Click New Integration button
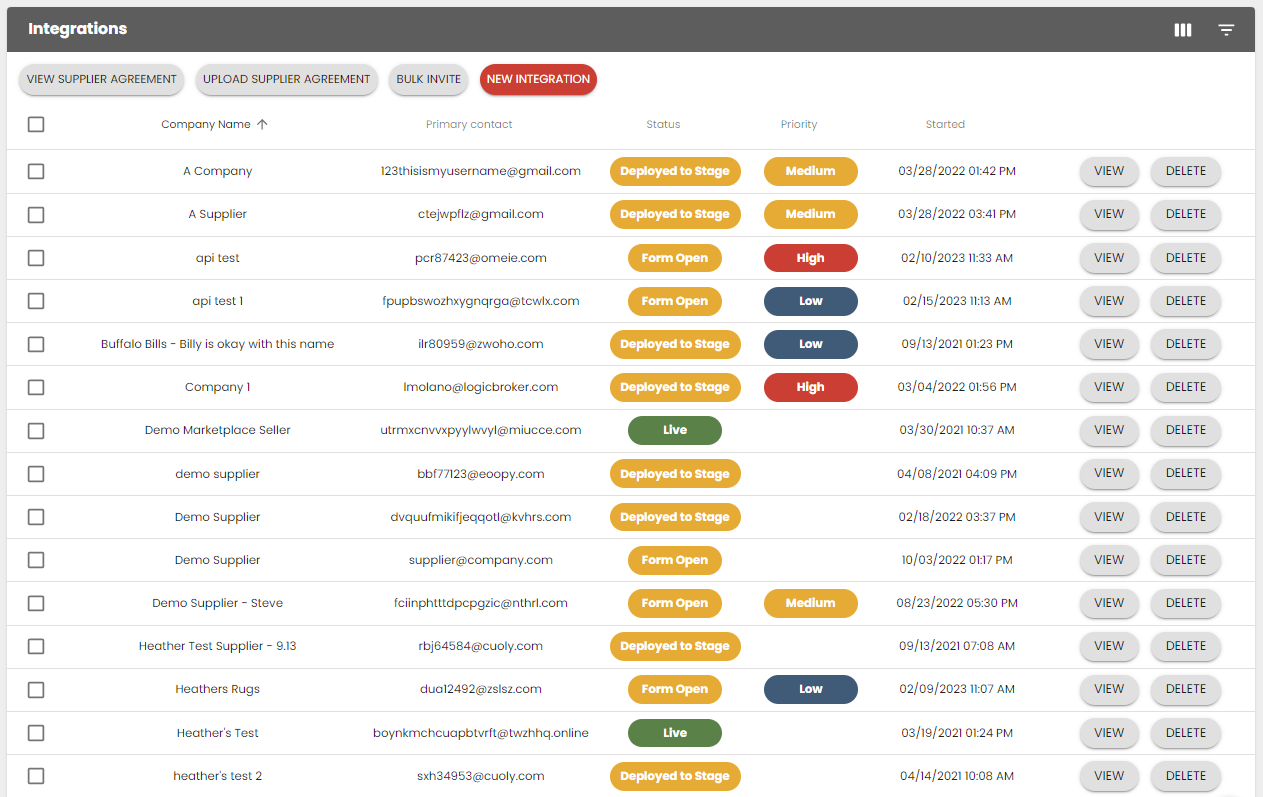Screen dimensions: 1263x797 tap(538, 80)
